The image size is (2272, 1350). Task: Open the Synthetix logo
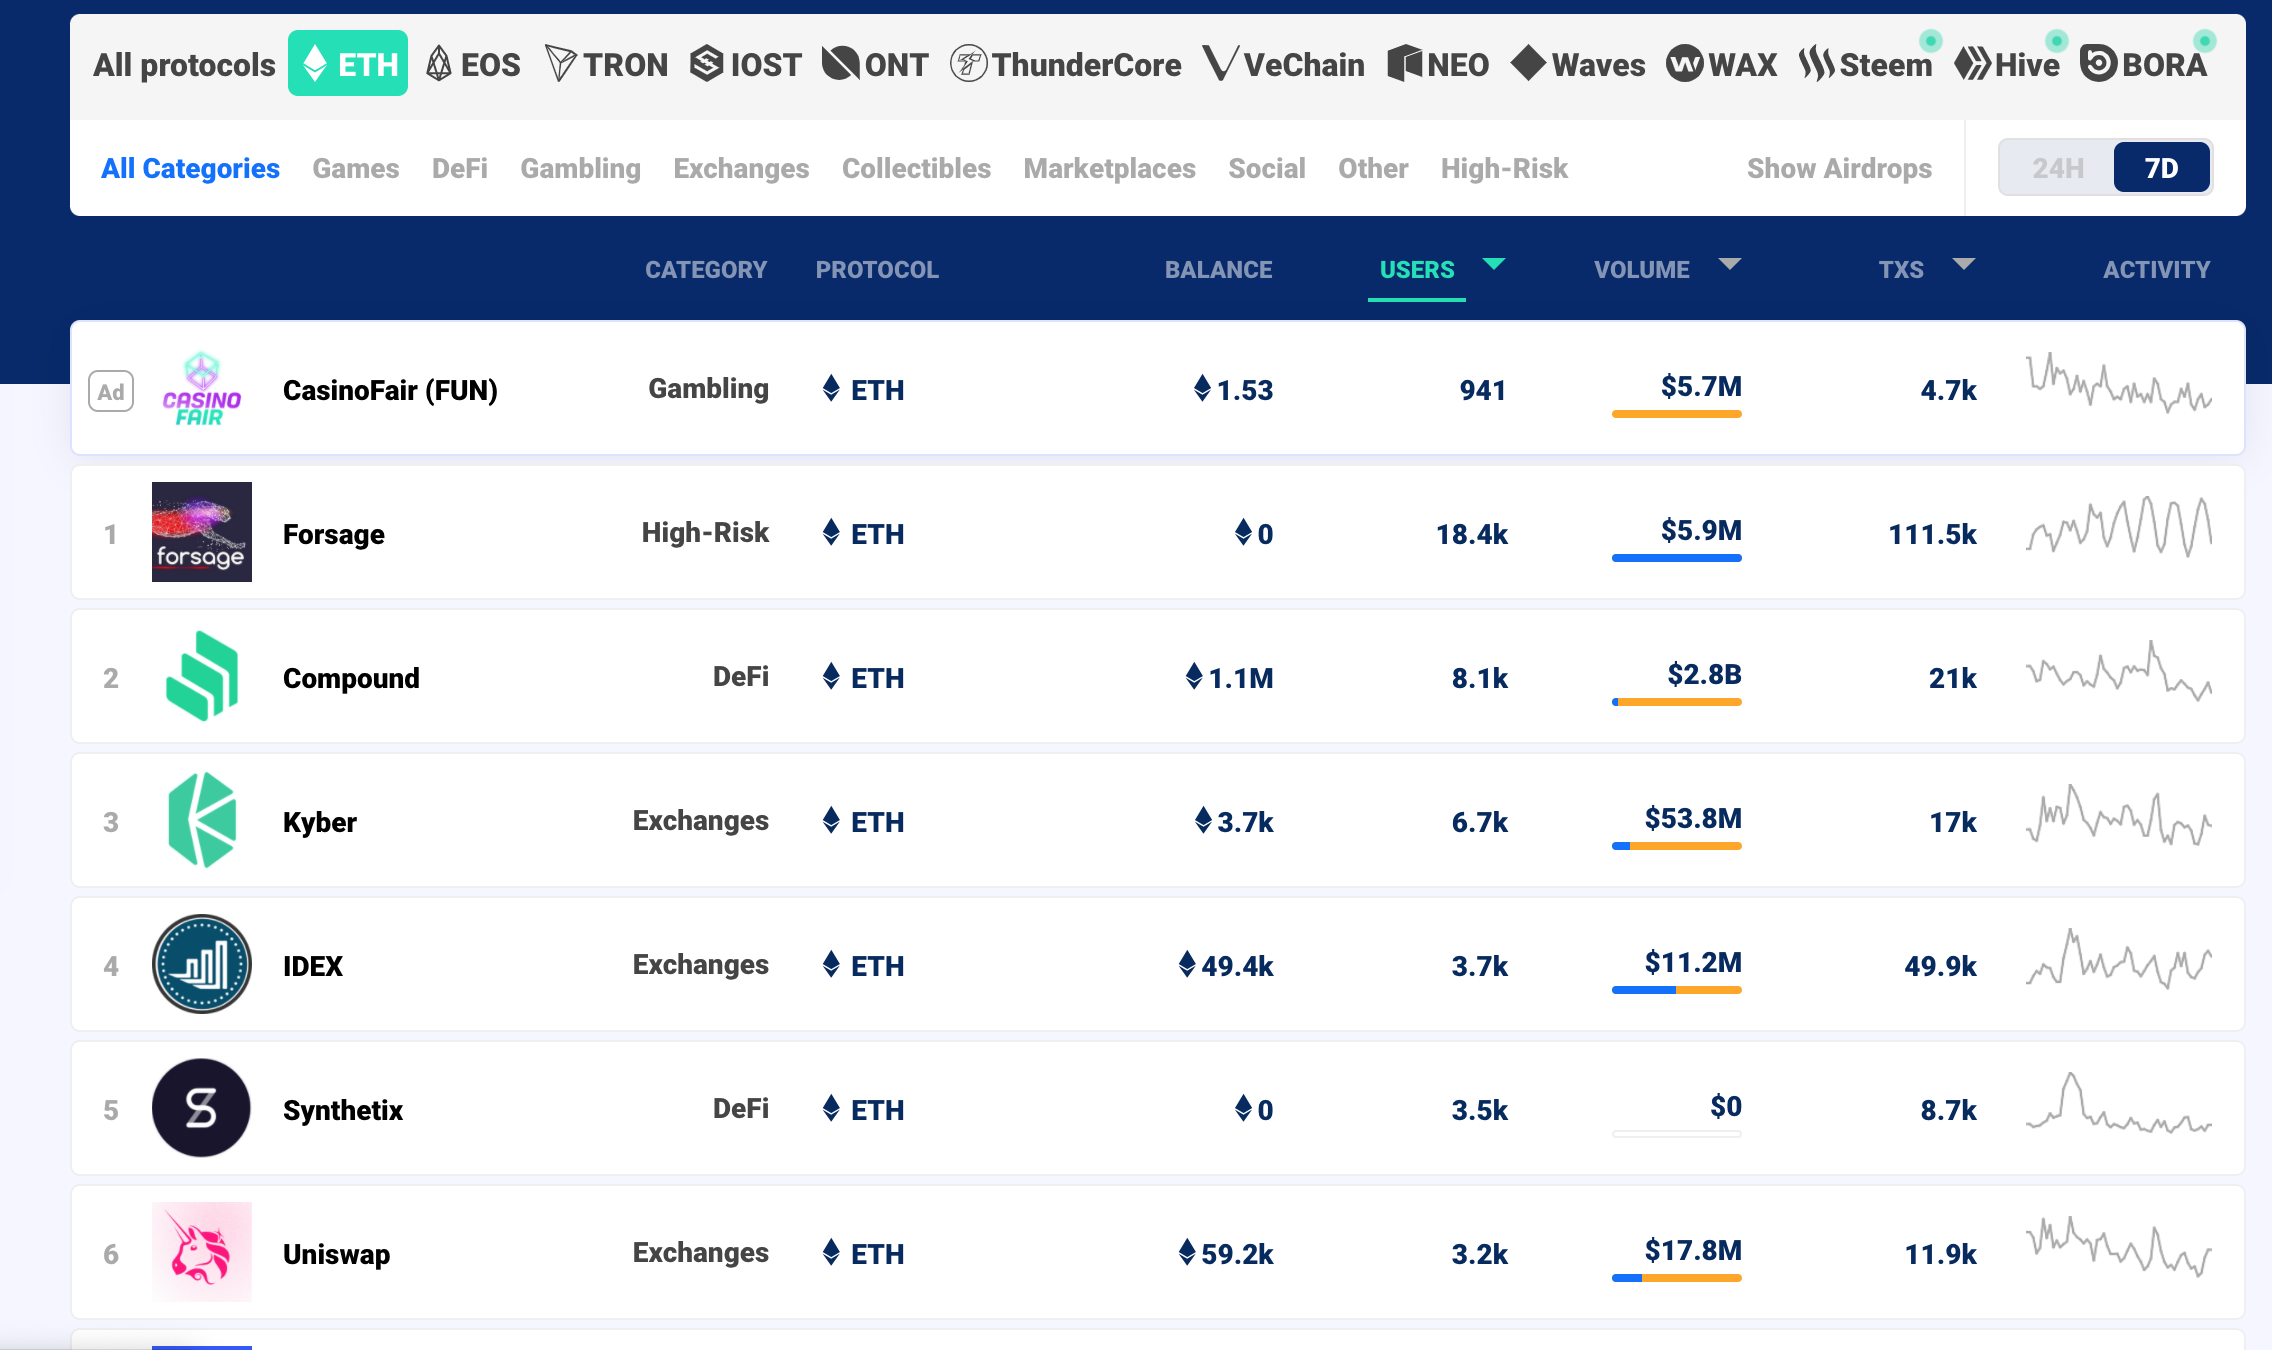(201, 1108)
